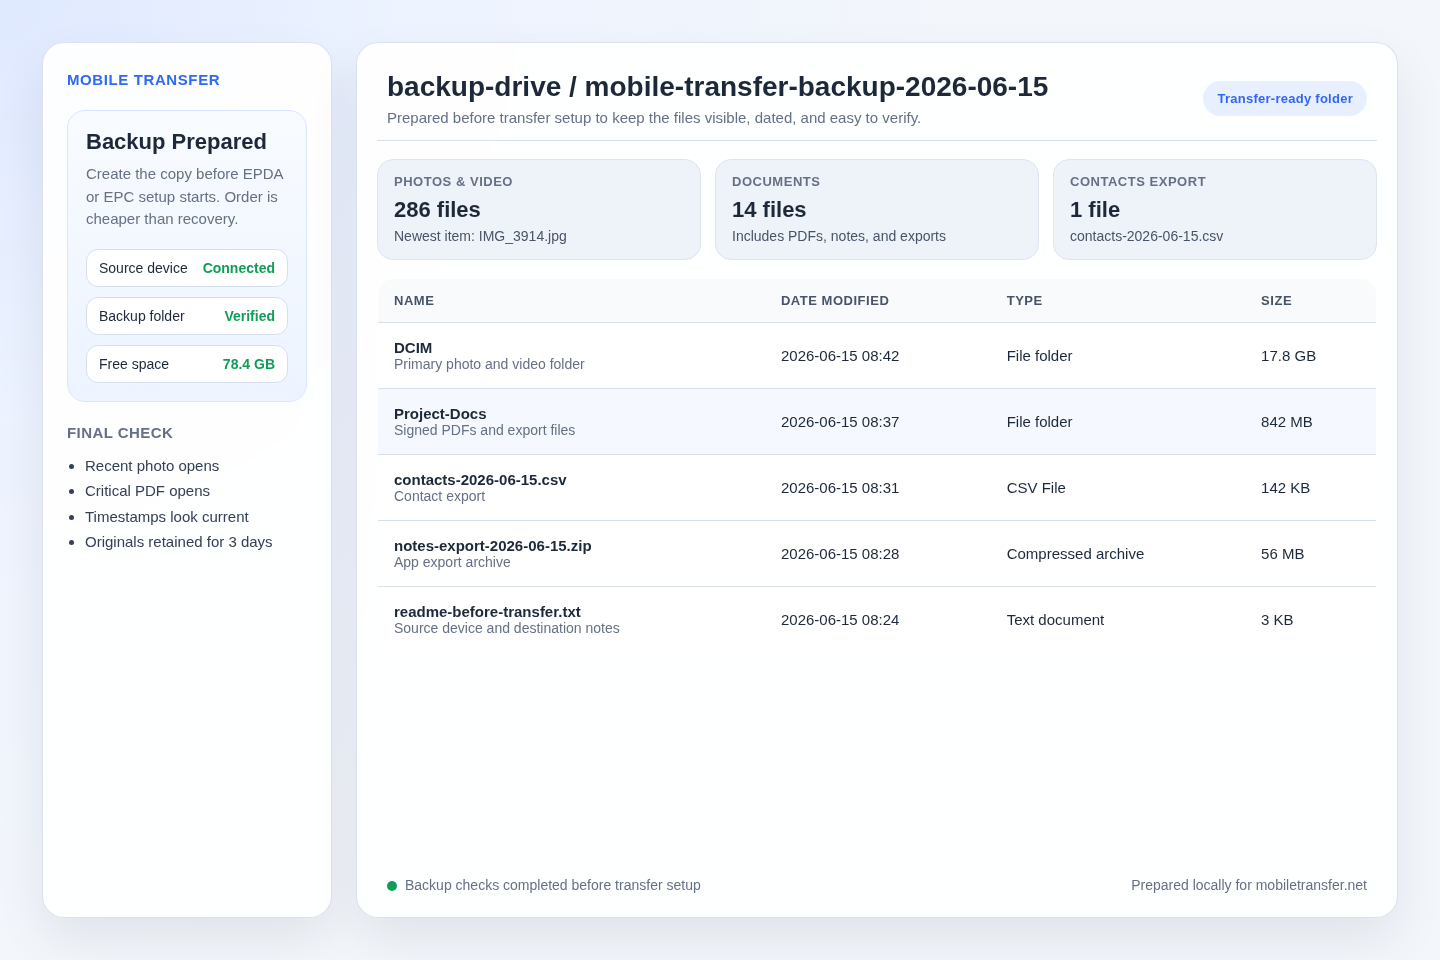Click the MOBILE TRANSFER heading
Image resolution: width=1440 pixels, height=960 pixels.
[143, 80]
